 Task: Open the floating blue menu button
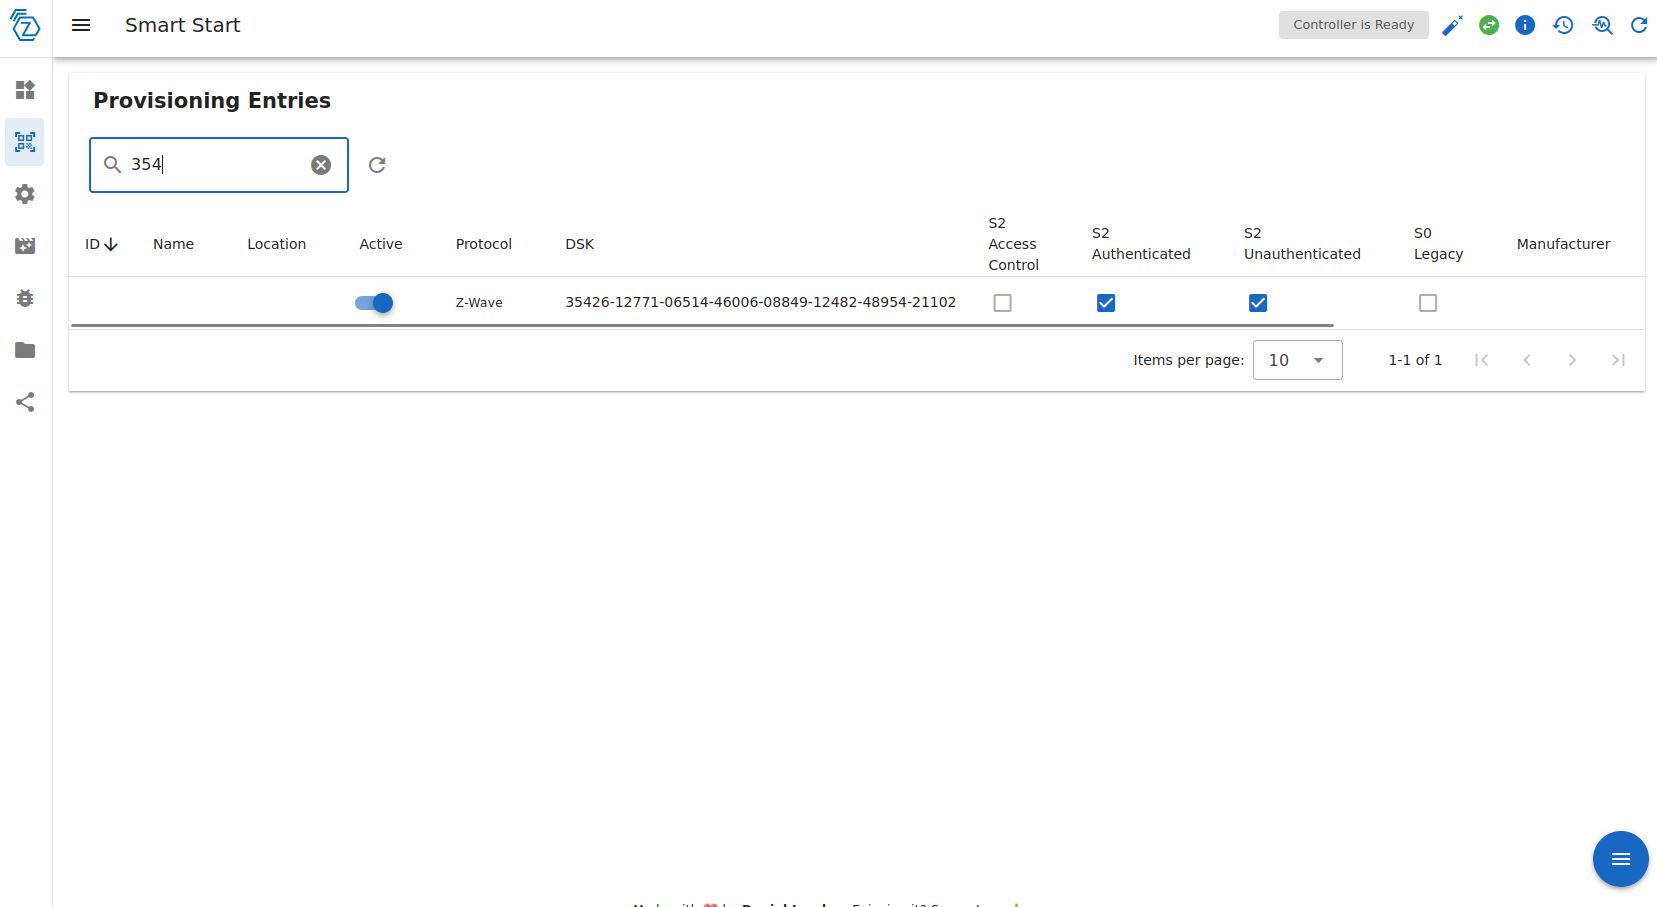coord(1621,859)
